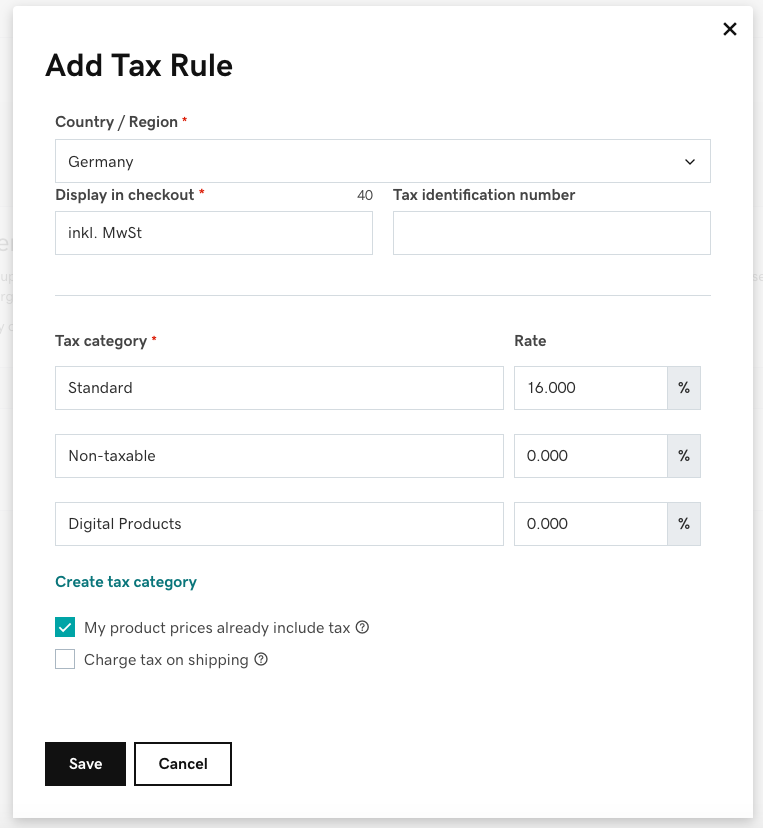Viewport: 763px width, 828px height.
Task: Edit the Non-taxable category name field
Action: tap(279, 456)
